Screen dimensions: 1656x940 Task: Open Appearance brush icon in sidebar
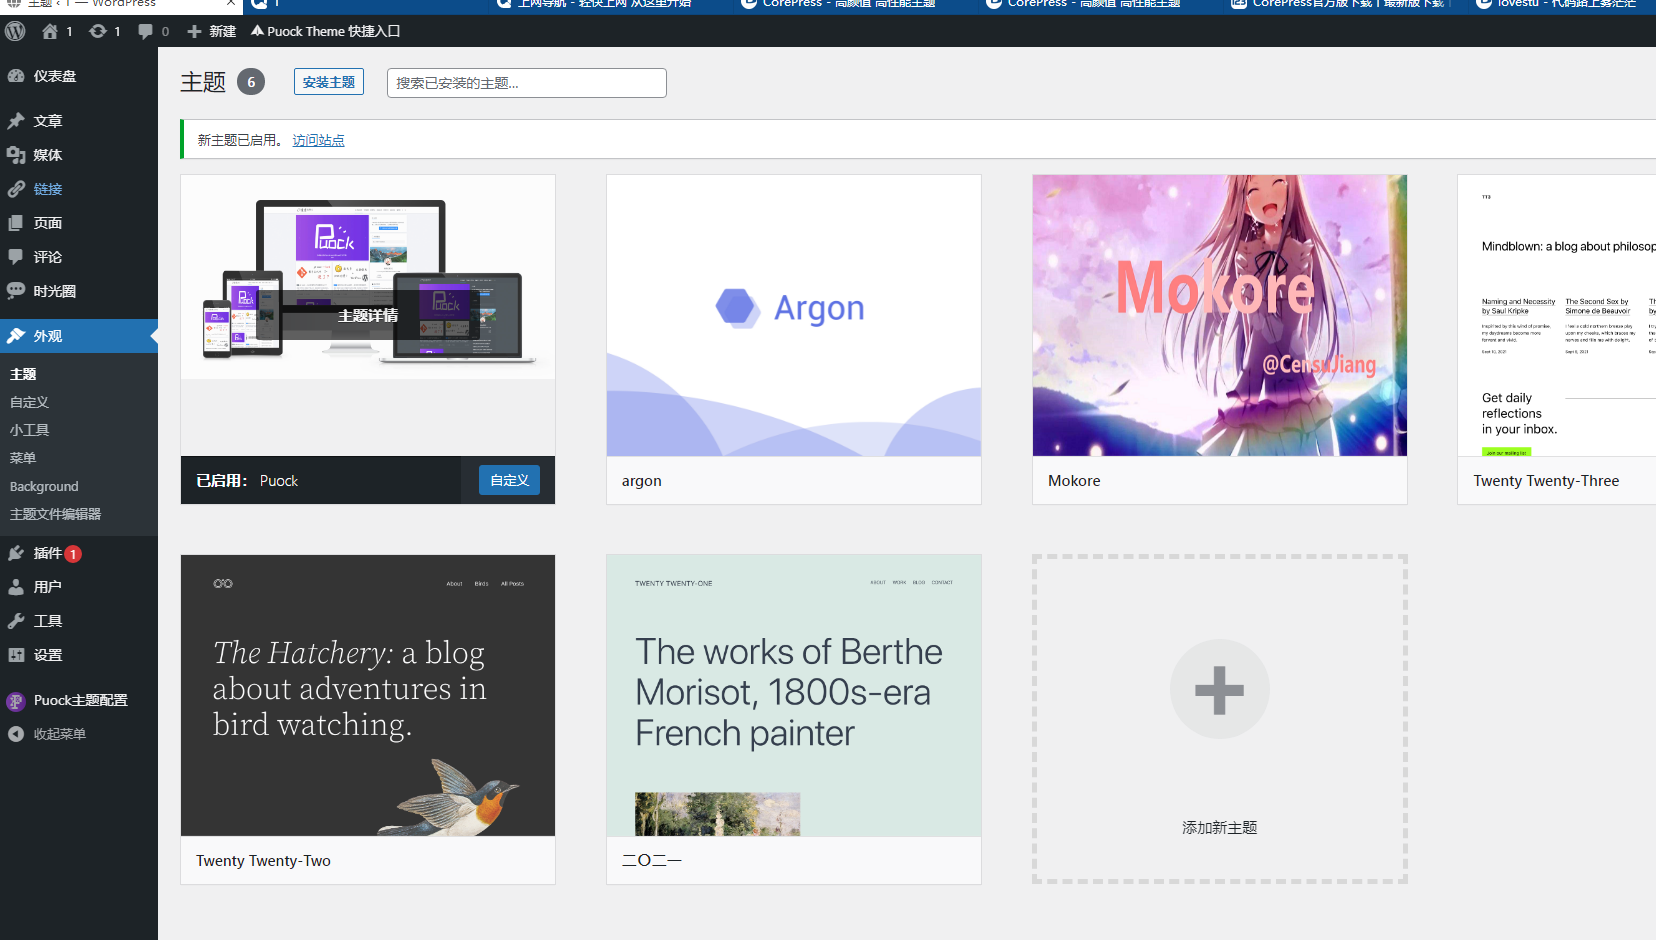pos(16,336)
